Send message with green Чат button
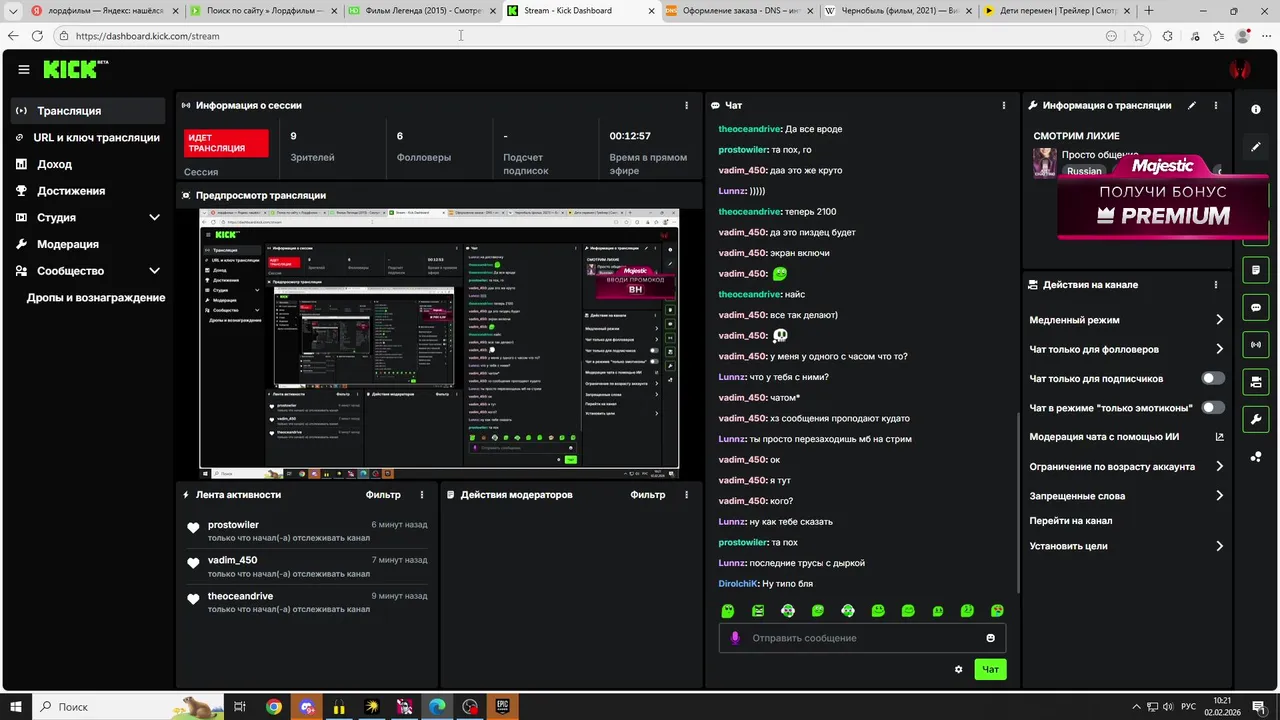 coord(990,670)
